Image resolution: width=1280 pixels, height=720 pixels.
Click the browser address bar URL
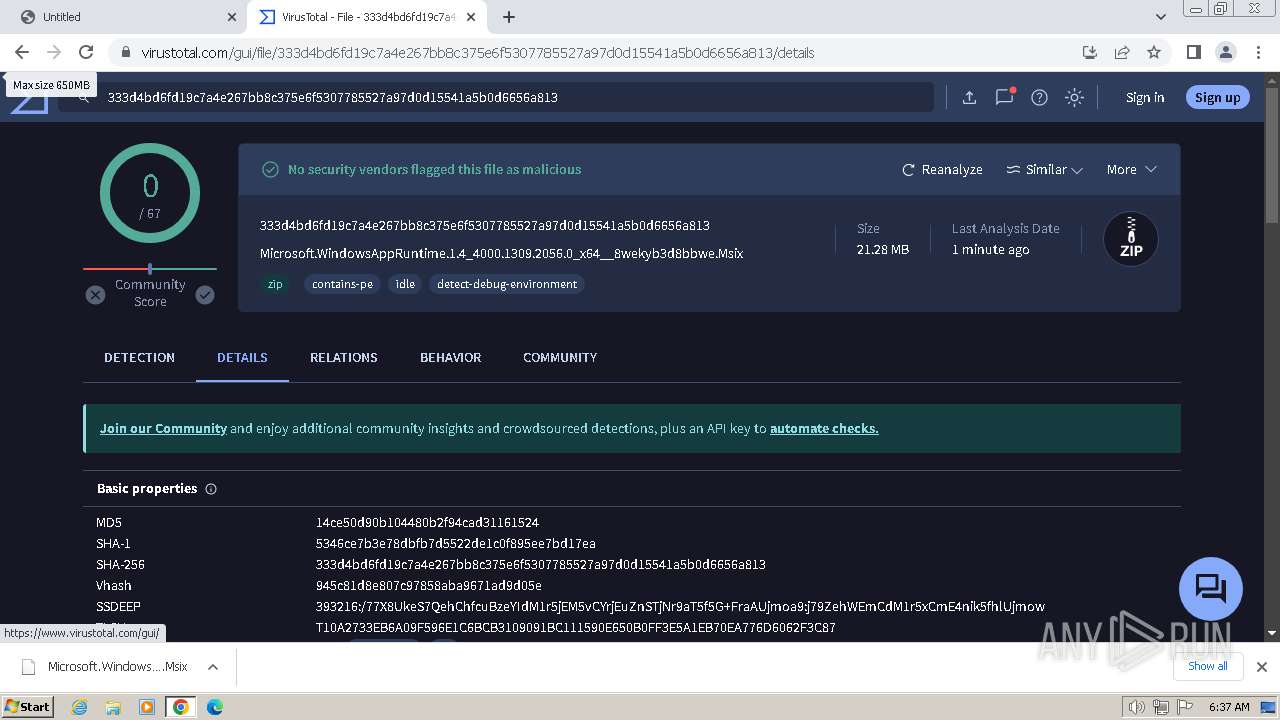[x=478, y=53]
